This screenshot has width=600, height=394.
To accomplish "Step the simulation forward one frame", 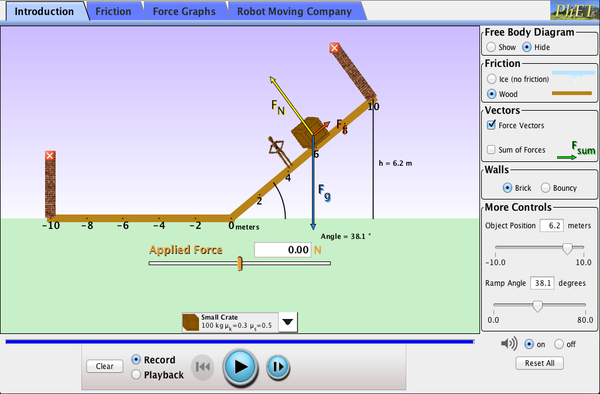I will coord(278,367).
